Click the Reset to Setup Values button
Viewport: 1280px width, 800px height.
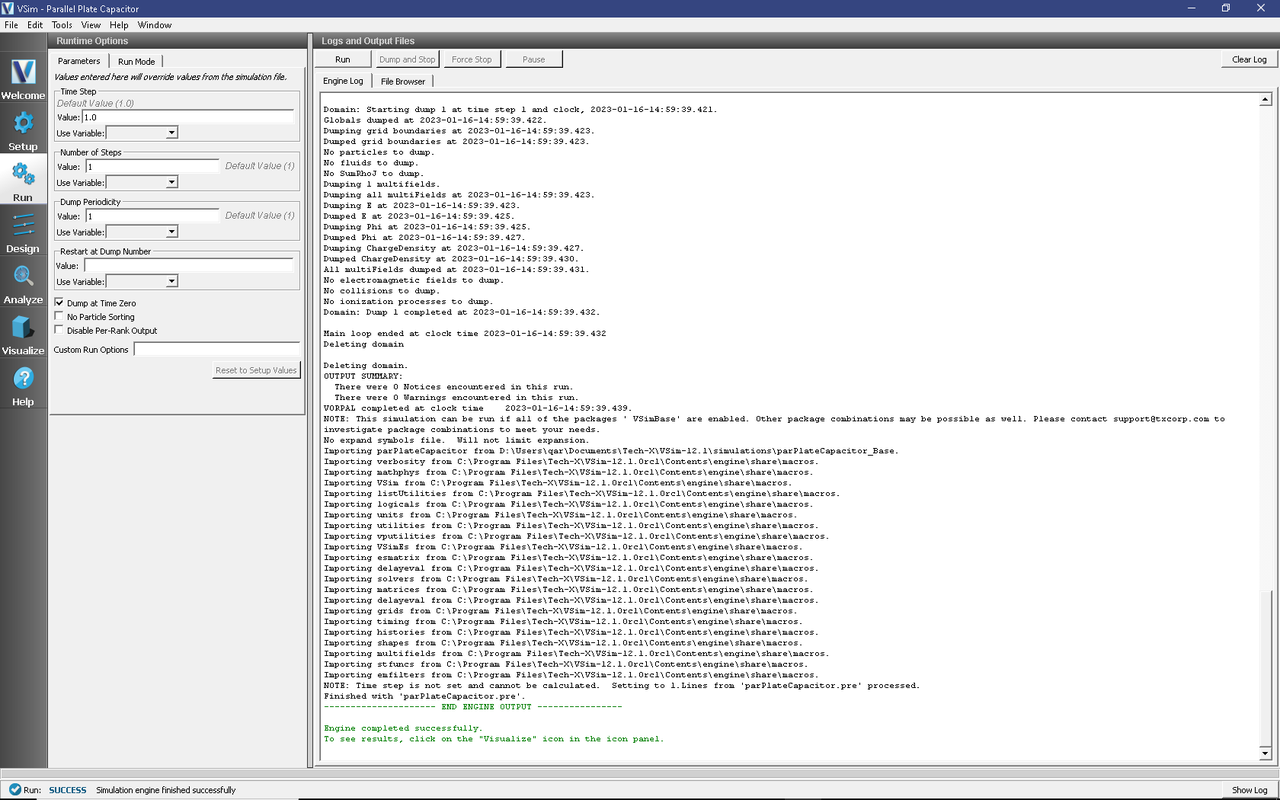pos(256,370)
